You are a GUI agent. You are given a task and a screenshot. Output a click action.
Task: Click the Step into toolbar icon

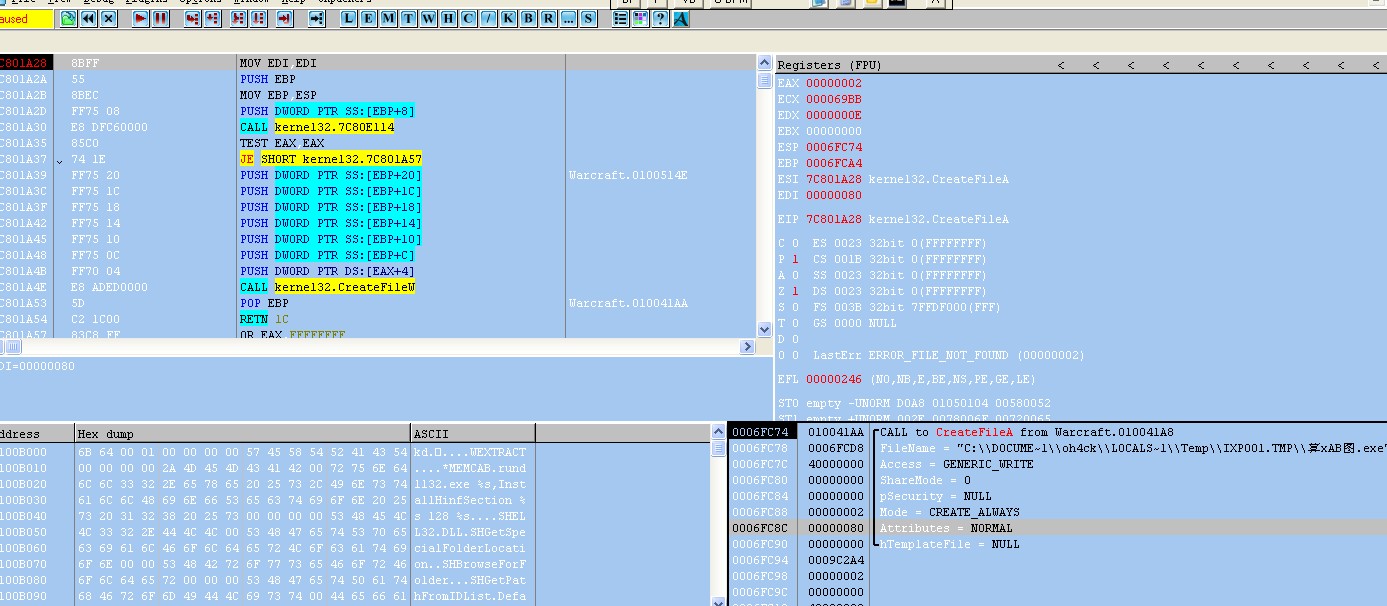(192, 19)
